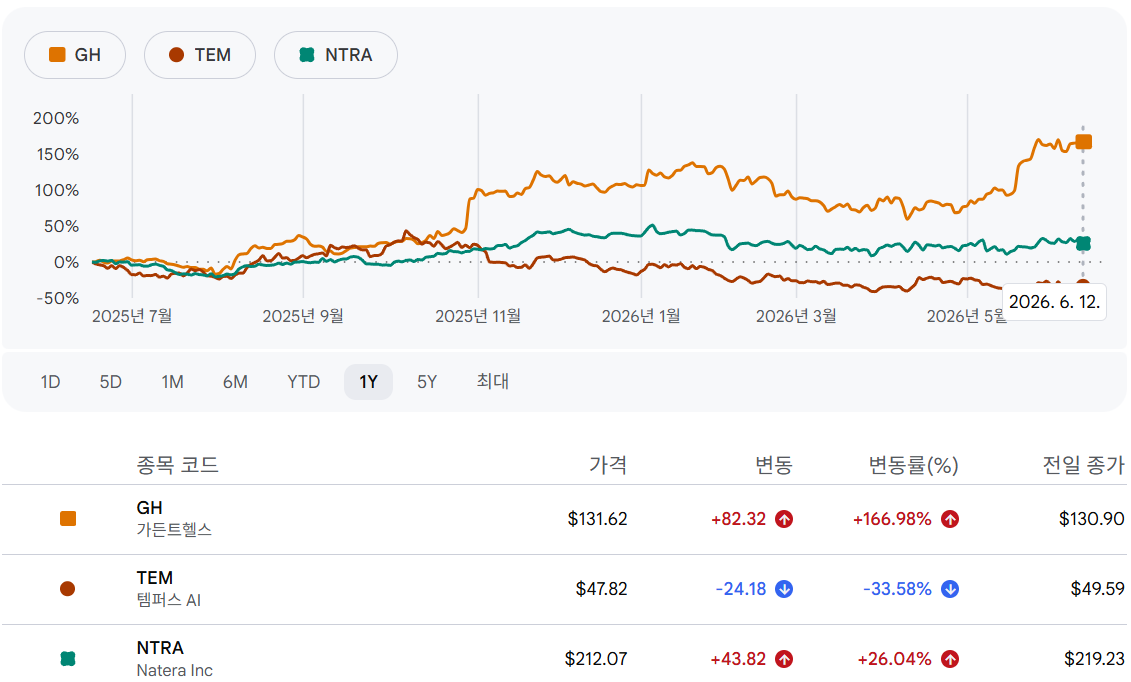Viewport: 1131px width, 682px height.
Task: Open the TEM 템퍼스 AI stock link
Action: 169,588
